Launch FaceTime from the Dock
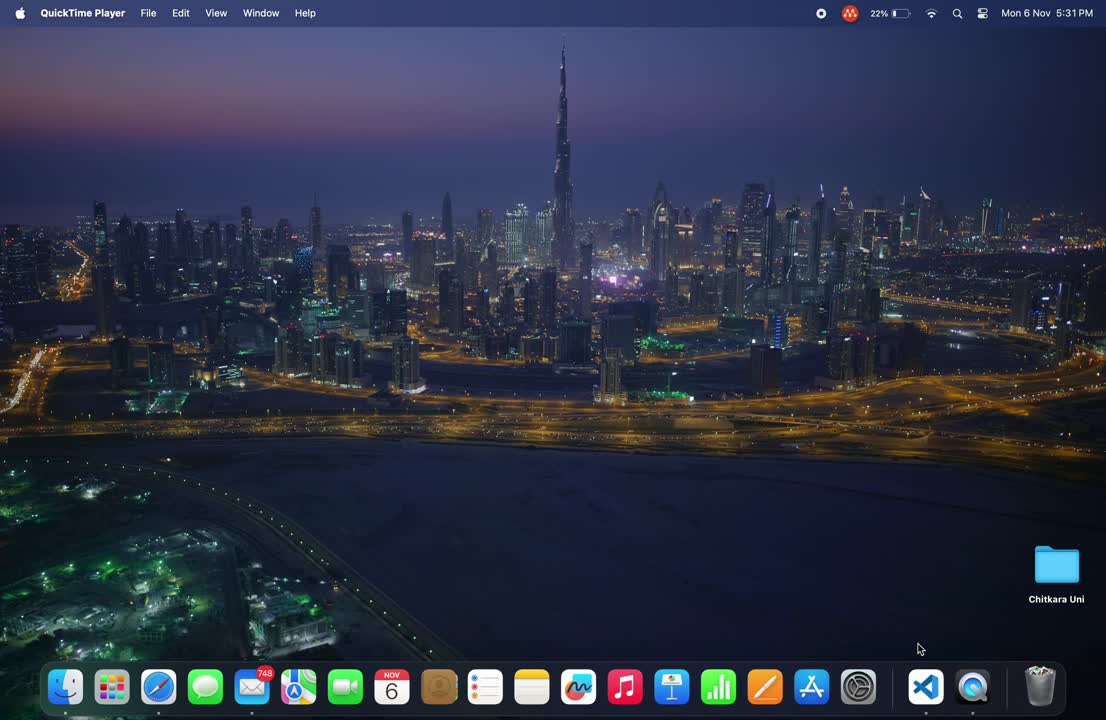Screen dimensions: 1106x720 [345, 687]
